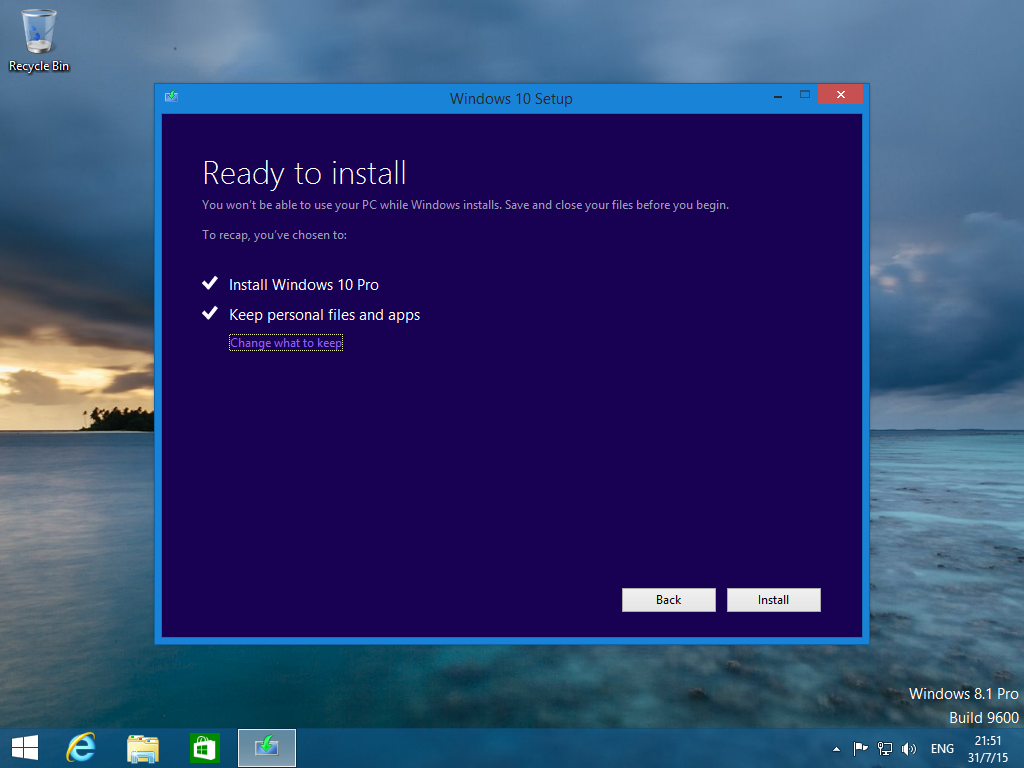The width and height of the screenshot is (1024, 768).
Task: Open the ENG input language switcher
Action: pyautogui.click(x=942, y=749)
